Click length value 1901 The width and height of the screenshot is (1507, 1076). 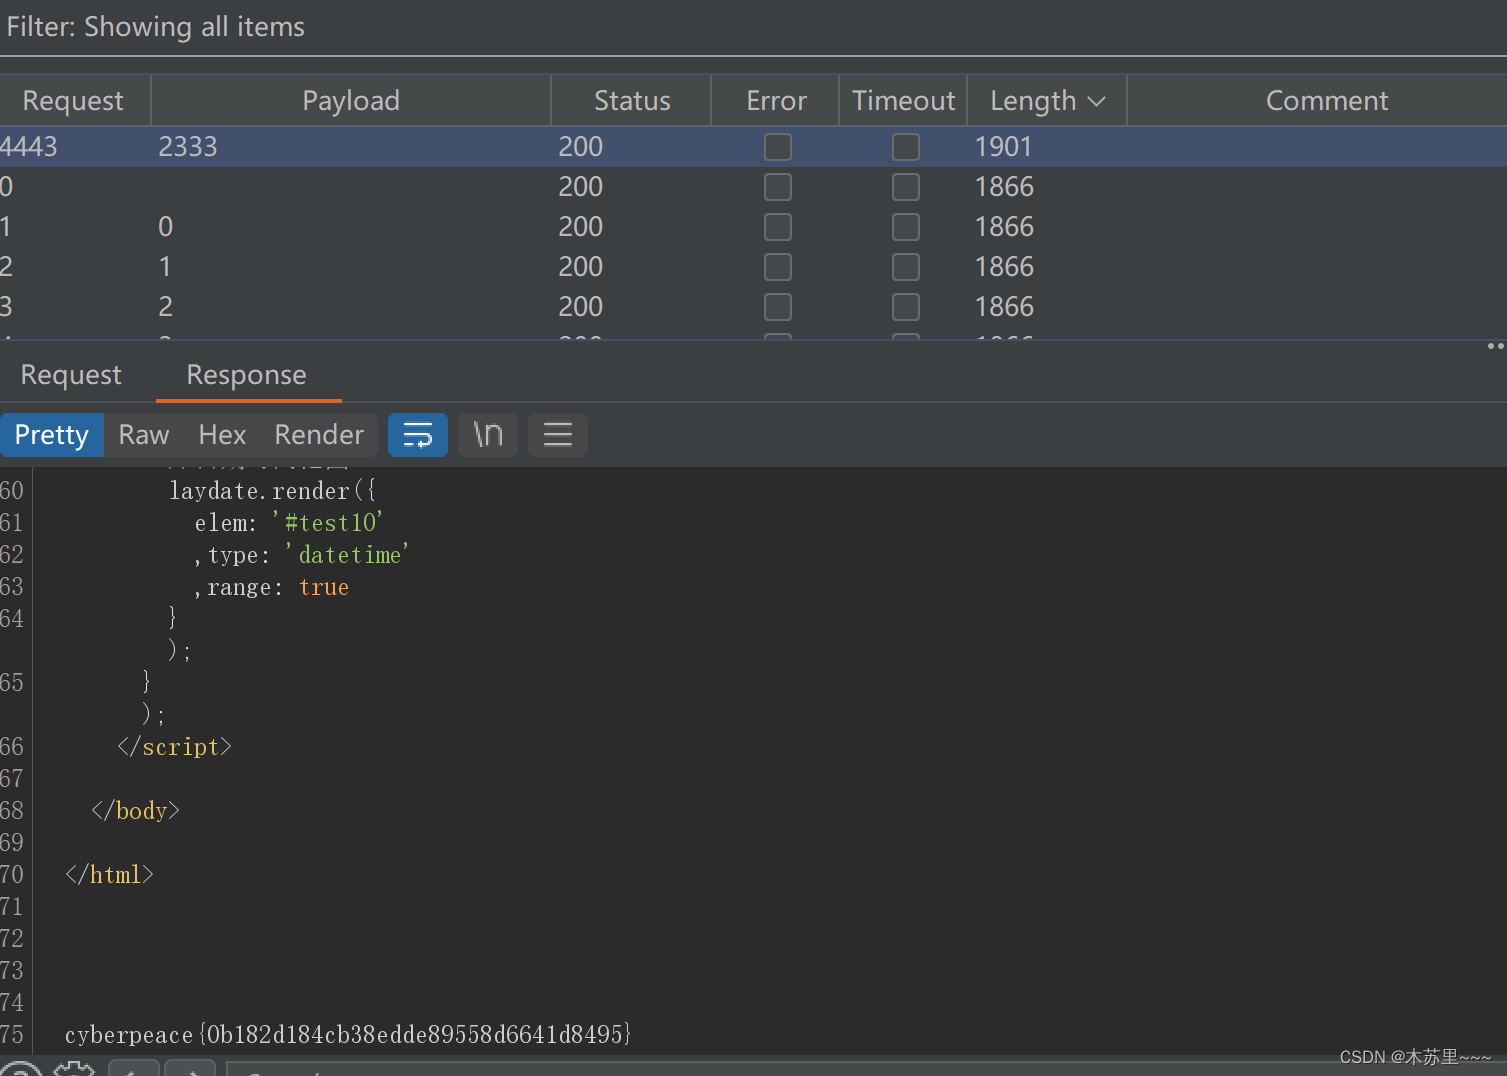pos(1003,147)
